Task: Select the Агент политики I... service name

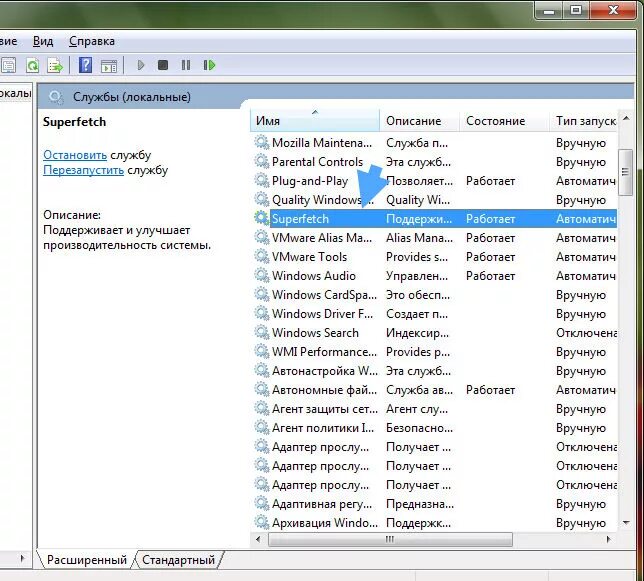Action: click(323, 427)
